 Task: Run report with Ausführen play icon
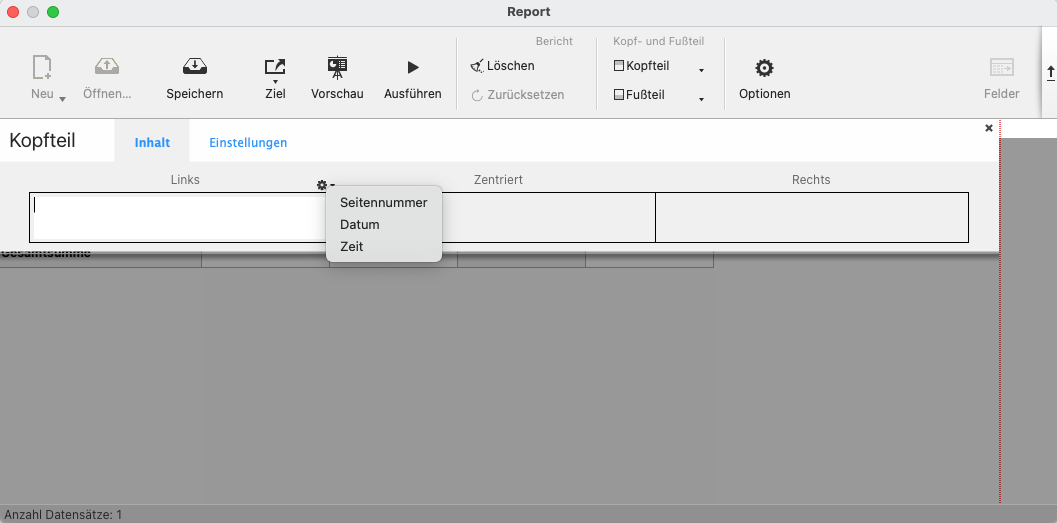(x=412, y=67)
